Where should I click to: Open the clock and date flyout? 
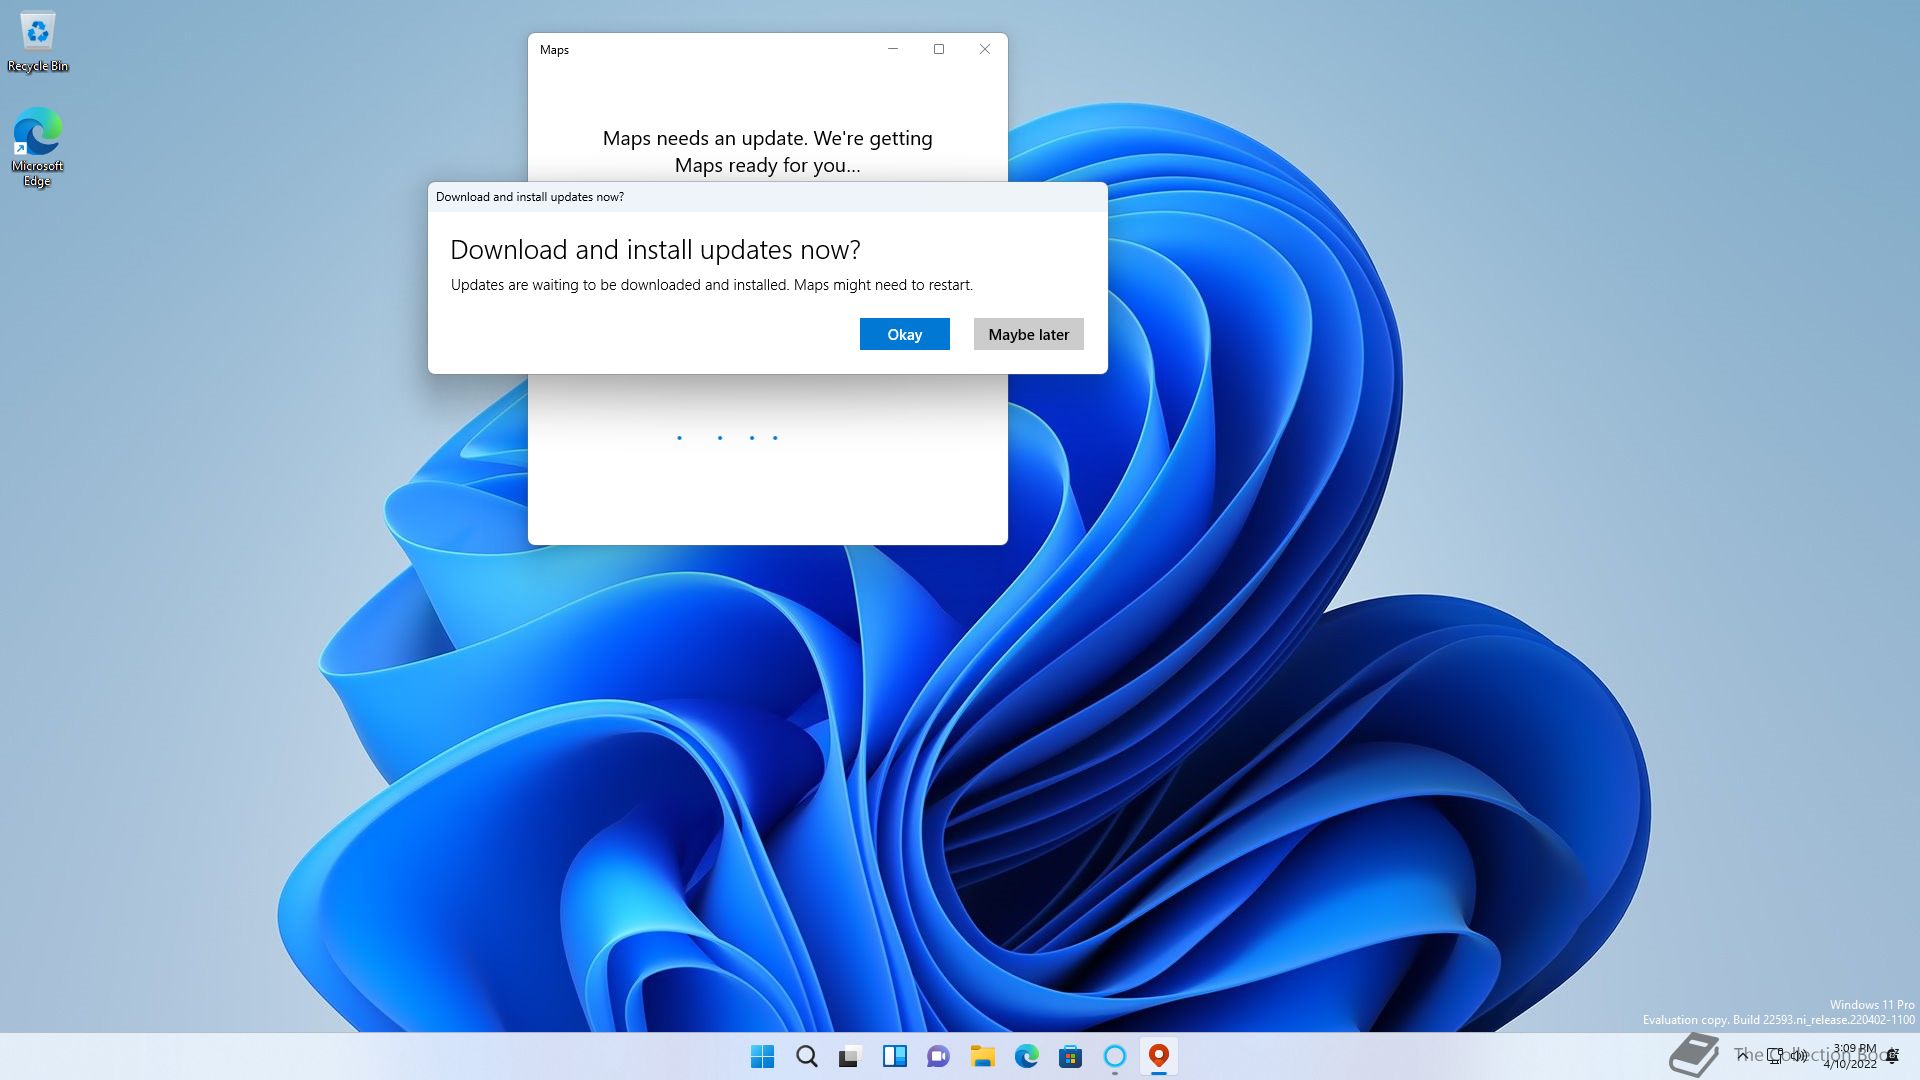(x=1853, y=1056)
